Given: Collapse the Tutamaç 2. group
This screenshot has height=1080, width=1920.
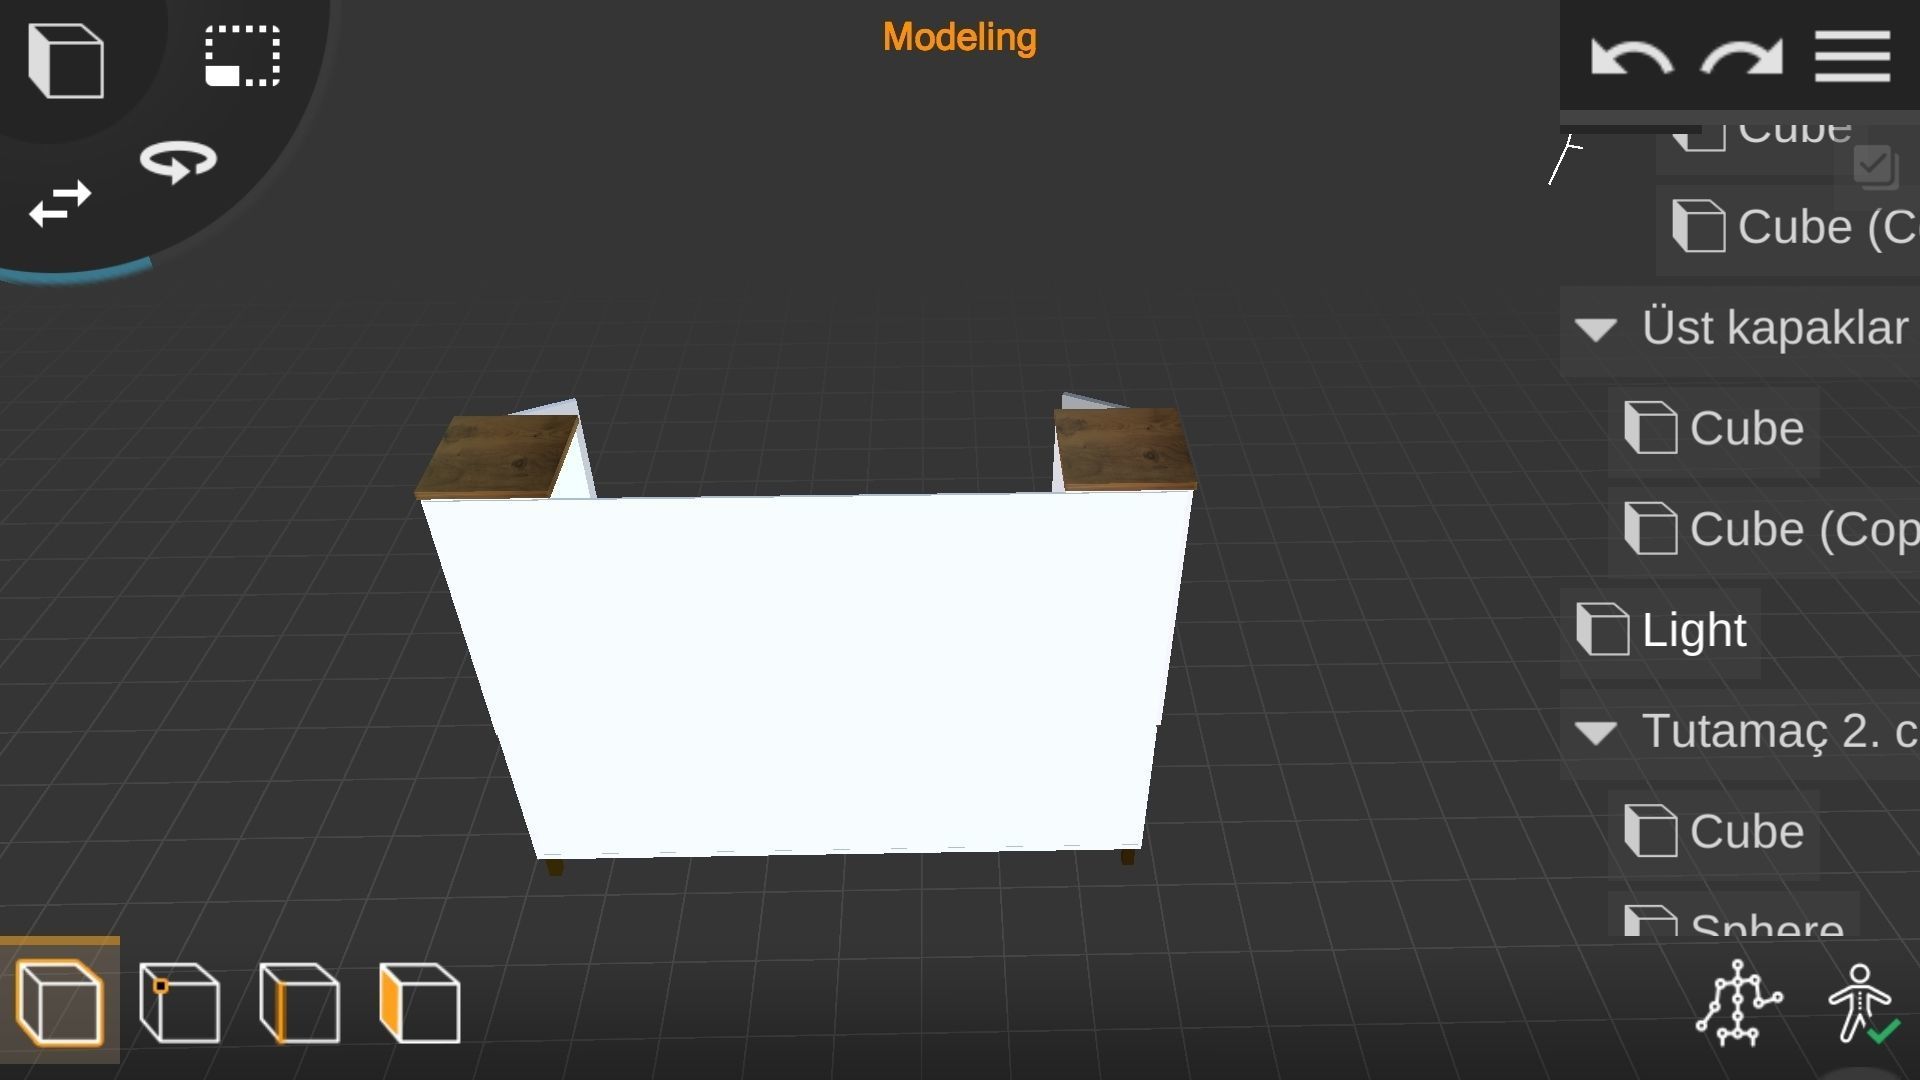Looking at the screenshot, I should coord(1596,733).
